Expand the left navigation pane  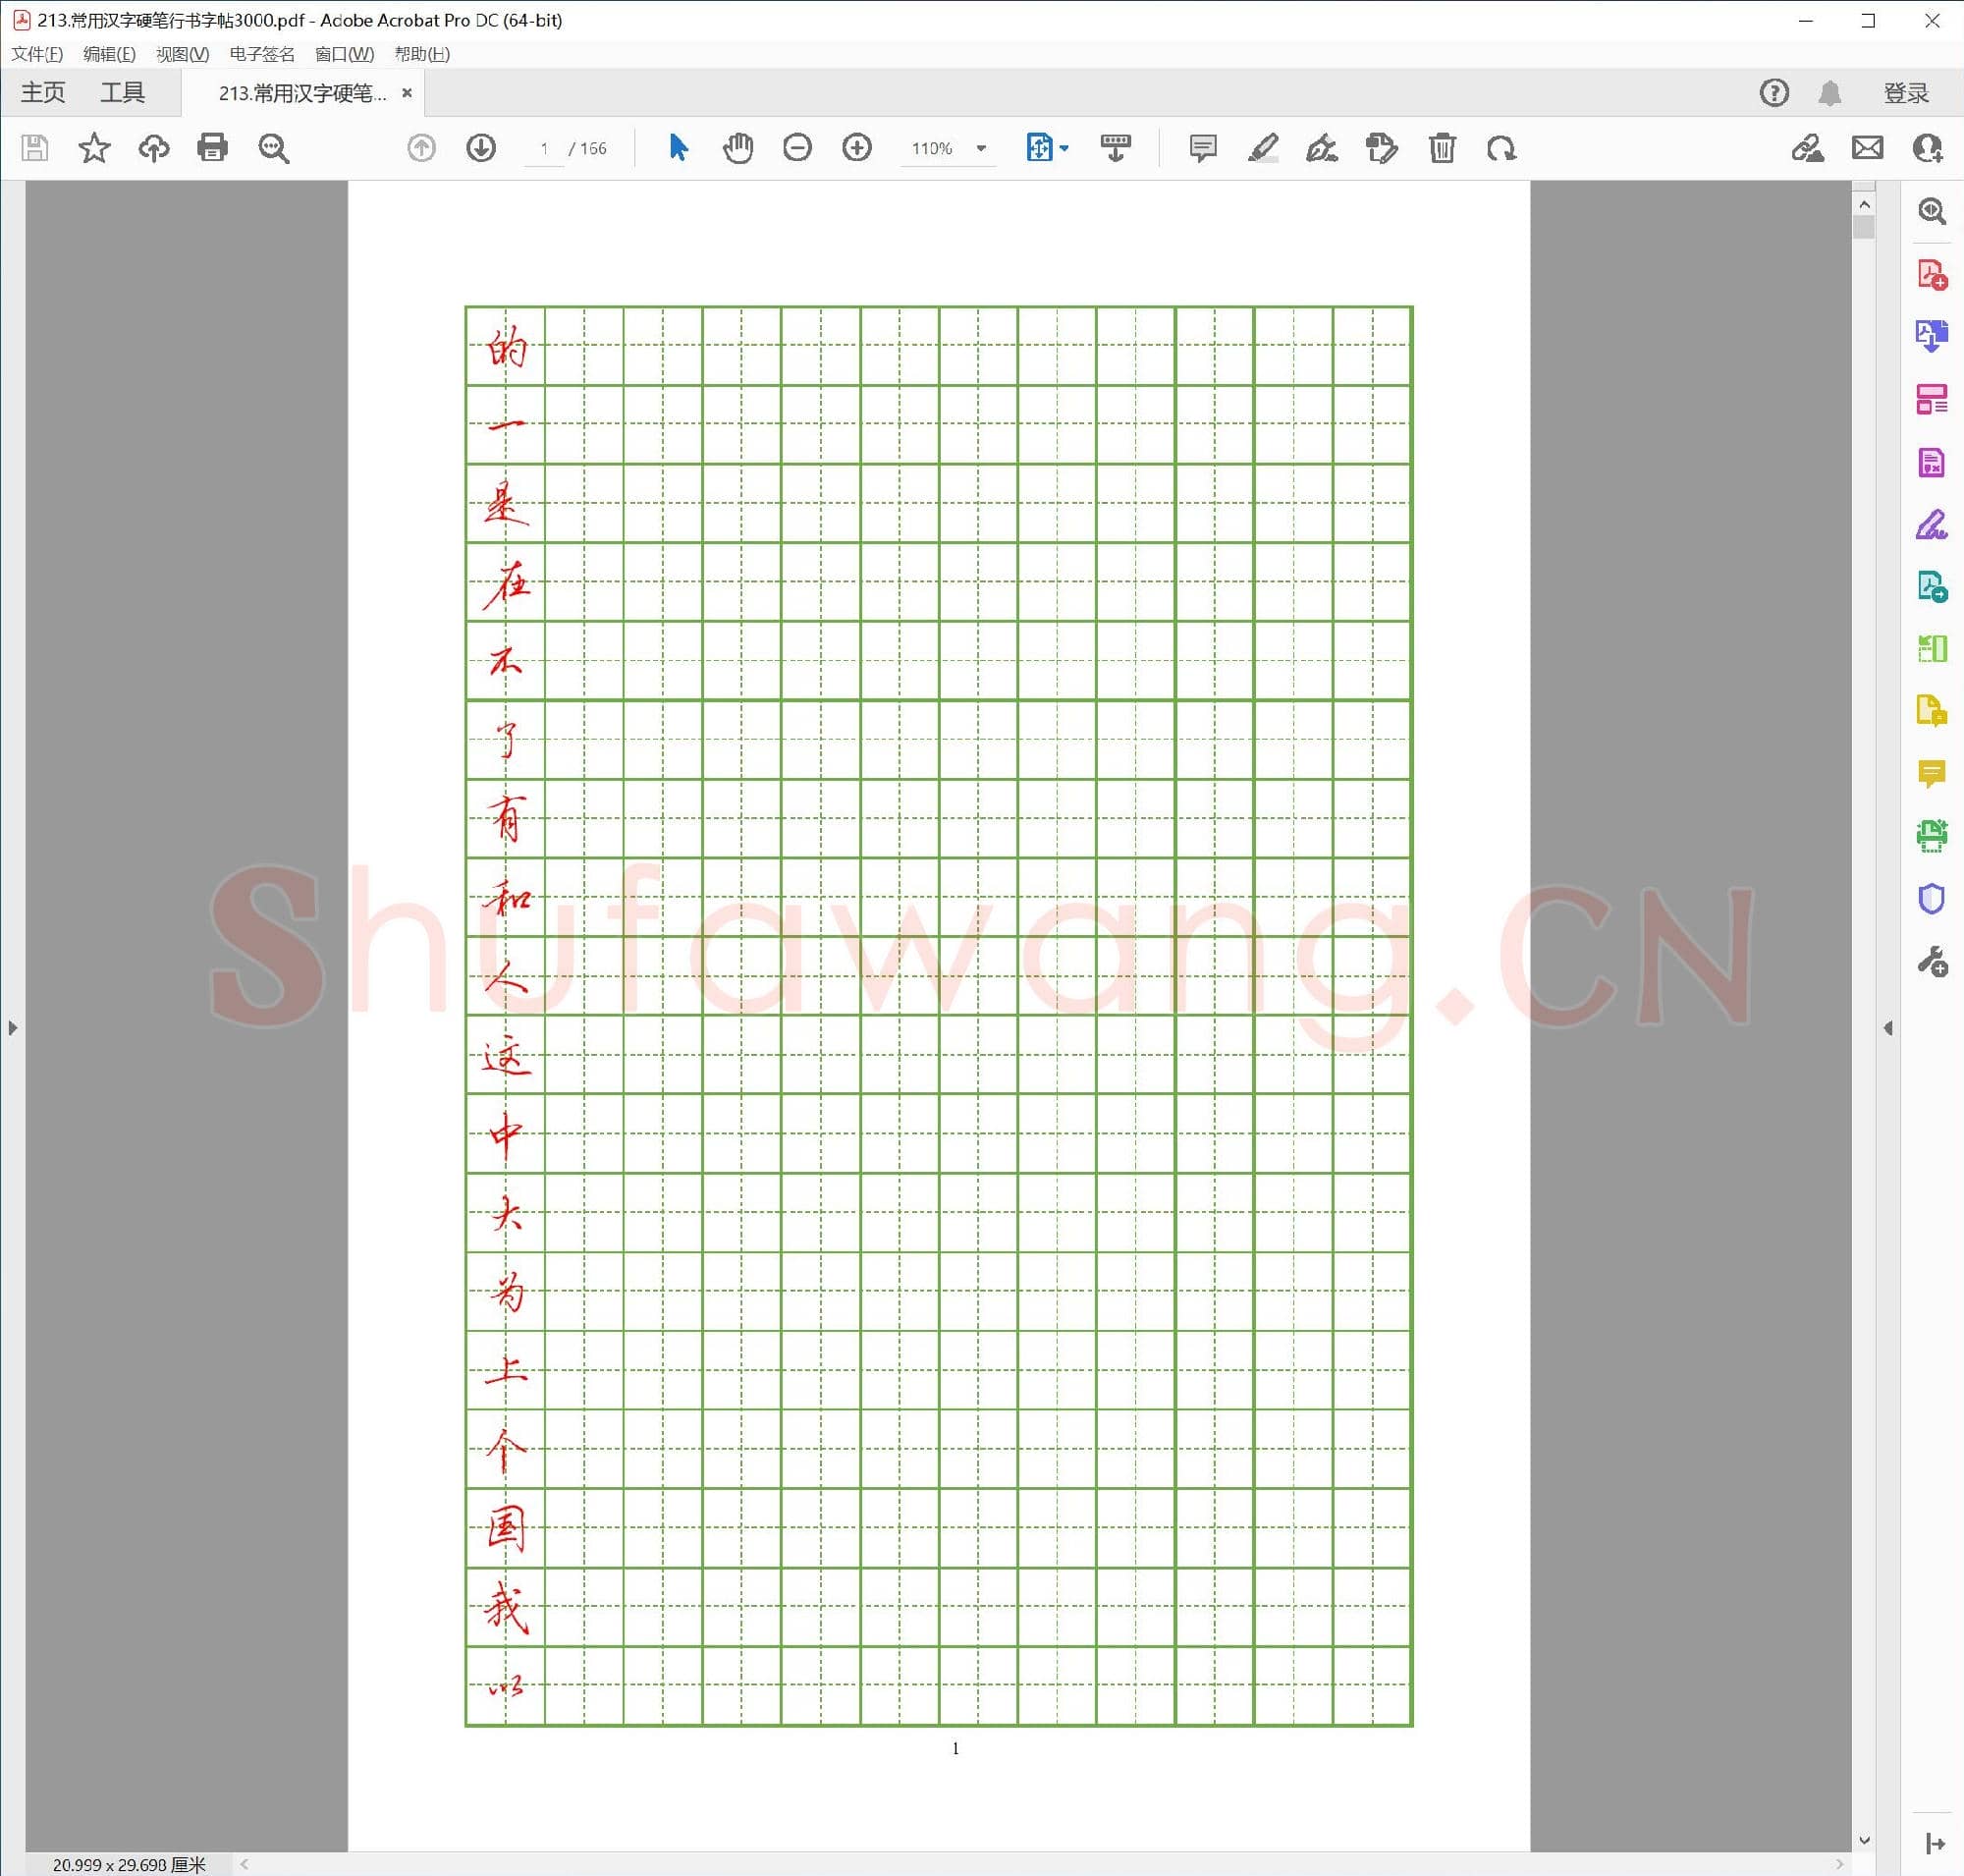tap(12, 1027)
